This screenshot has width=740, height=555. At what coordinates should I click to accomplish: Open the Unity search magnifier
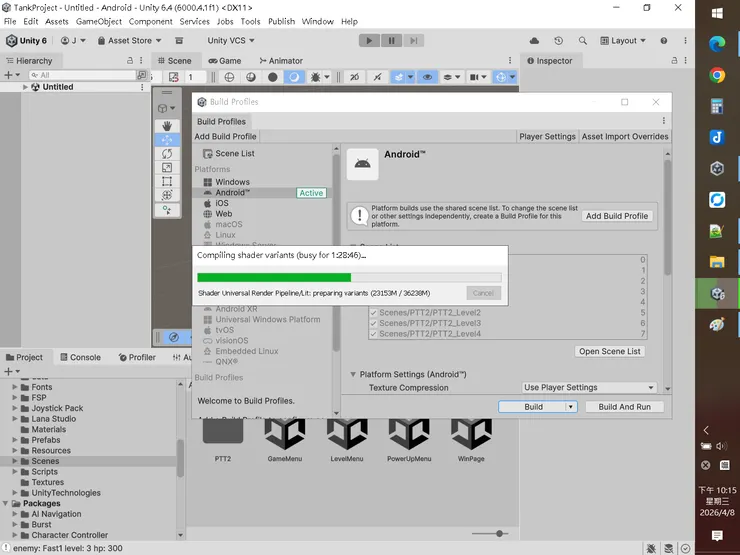tap(583, 41)
